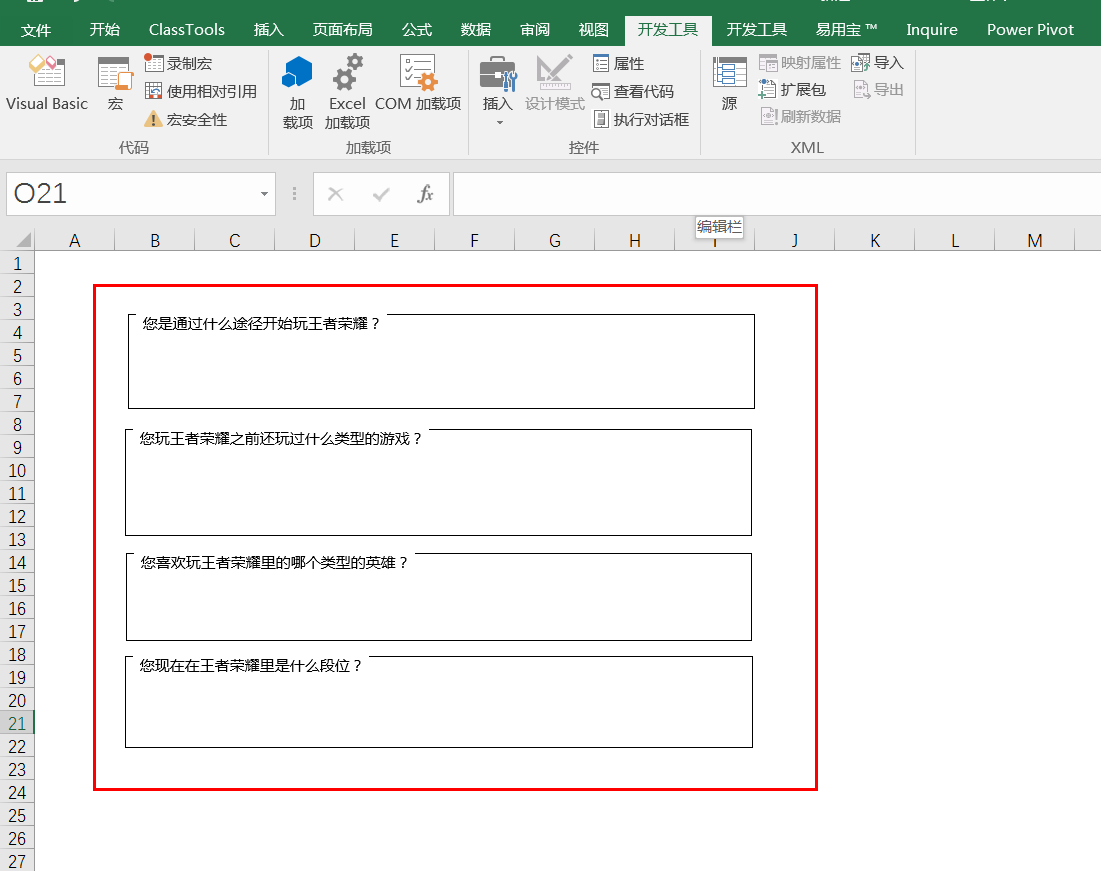Viewport: 1101px width, 871px height.
Task: Click XML 导入 import
Action: (x=877, y=63)
